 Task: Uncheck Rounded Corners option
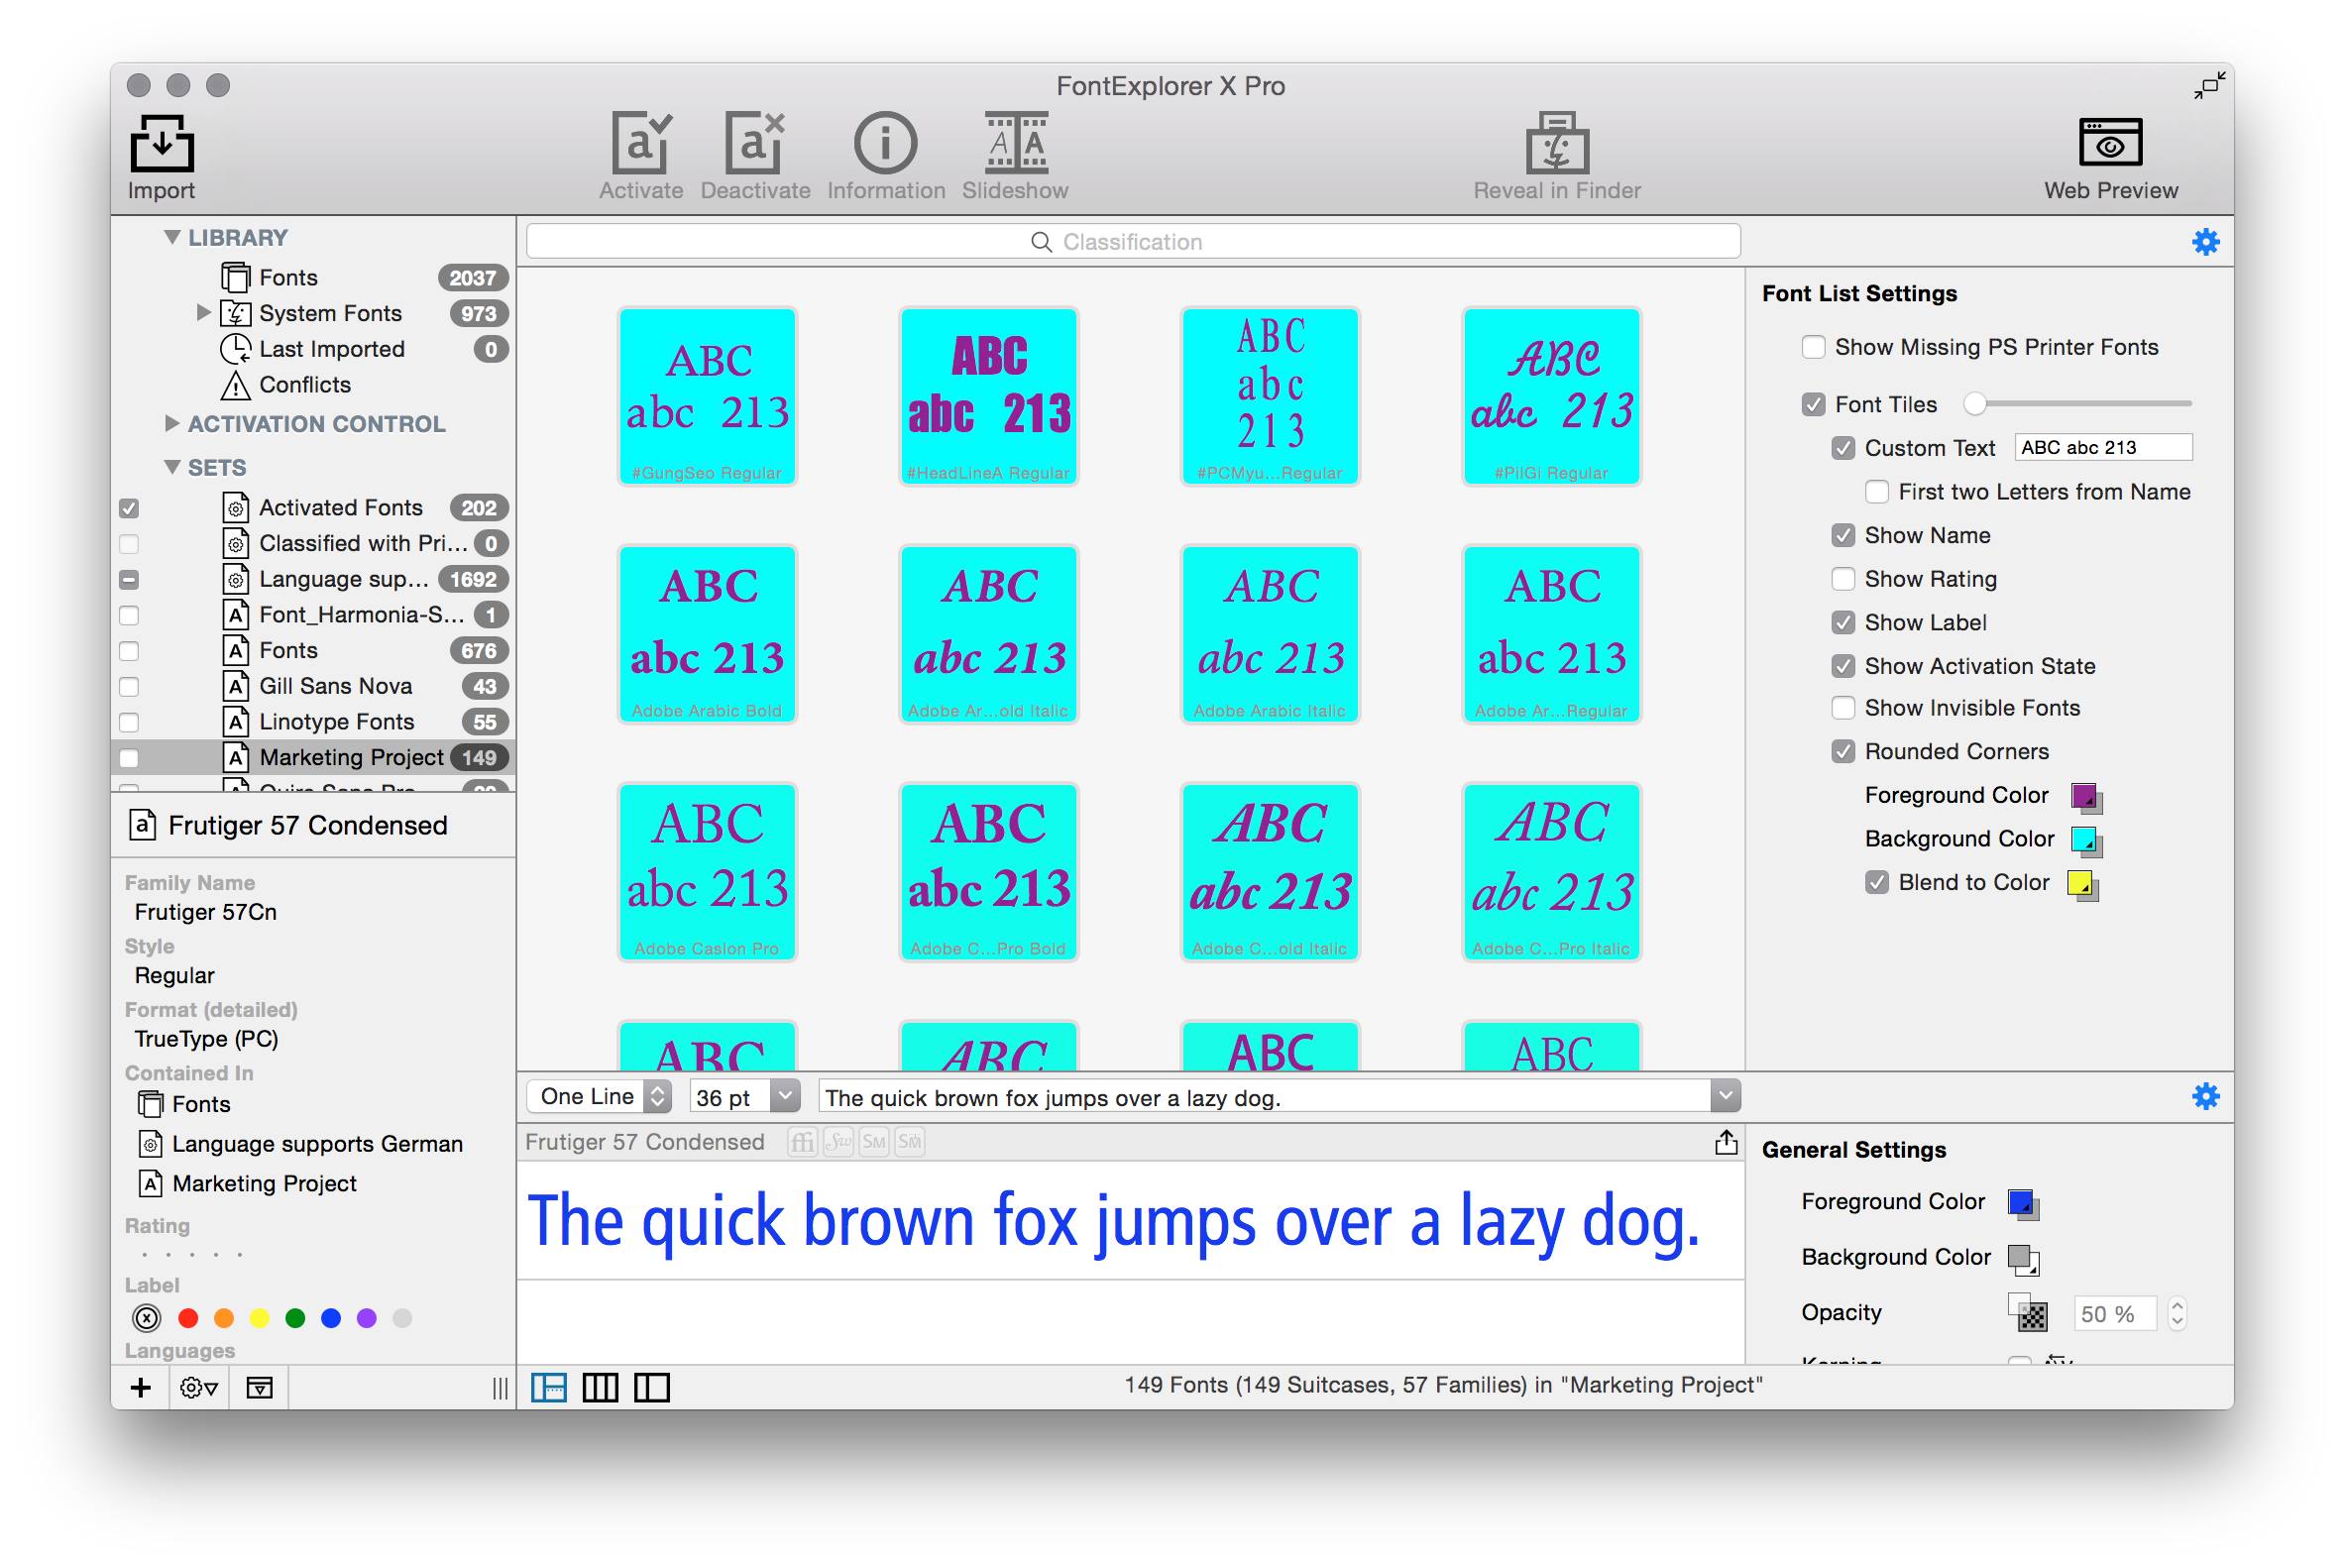tap(1843, 751)
